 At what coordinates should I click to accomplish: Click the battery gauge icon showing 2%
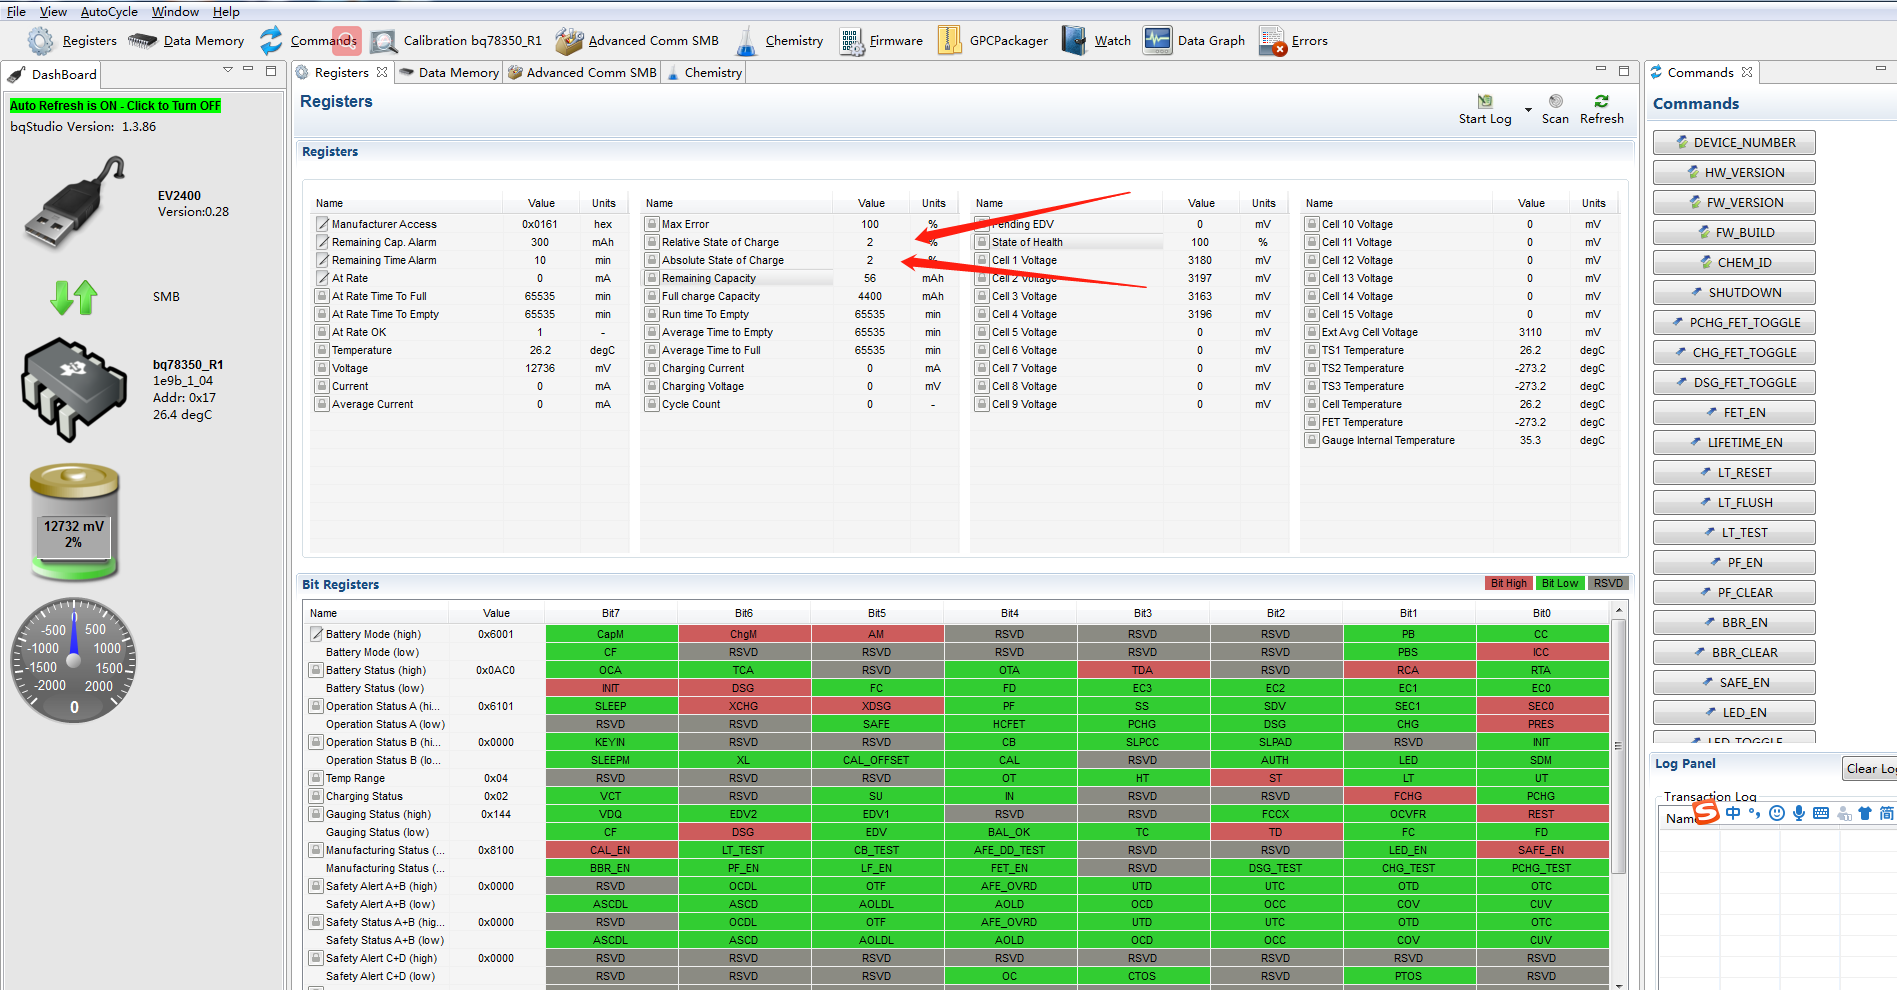click(74, 521)
